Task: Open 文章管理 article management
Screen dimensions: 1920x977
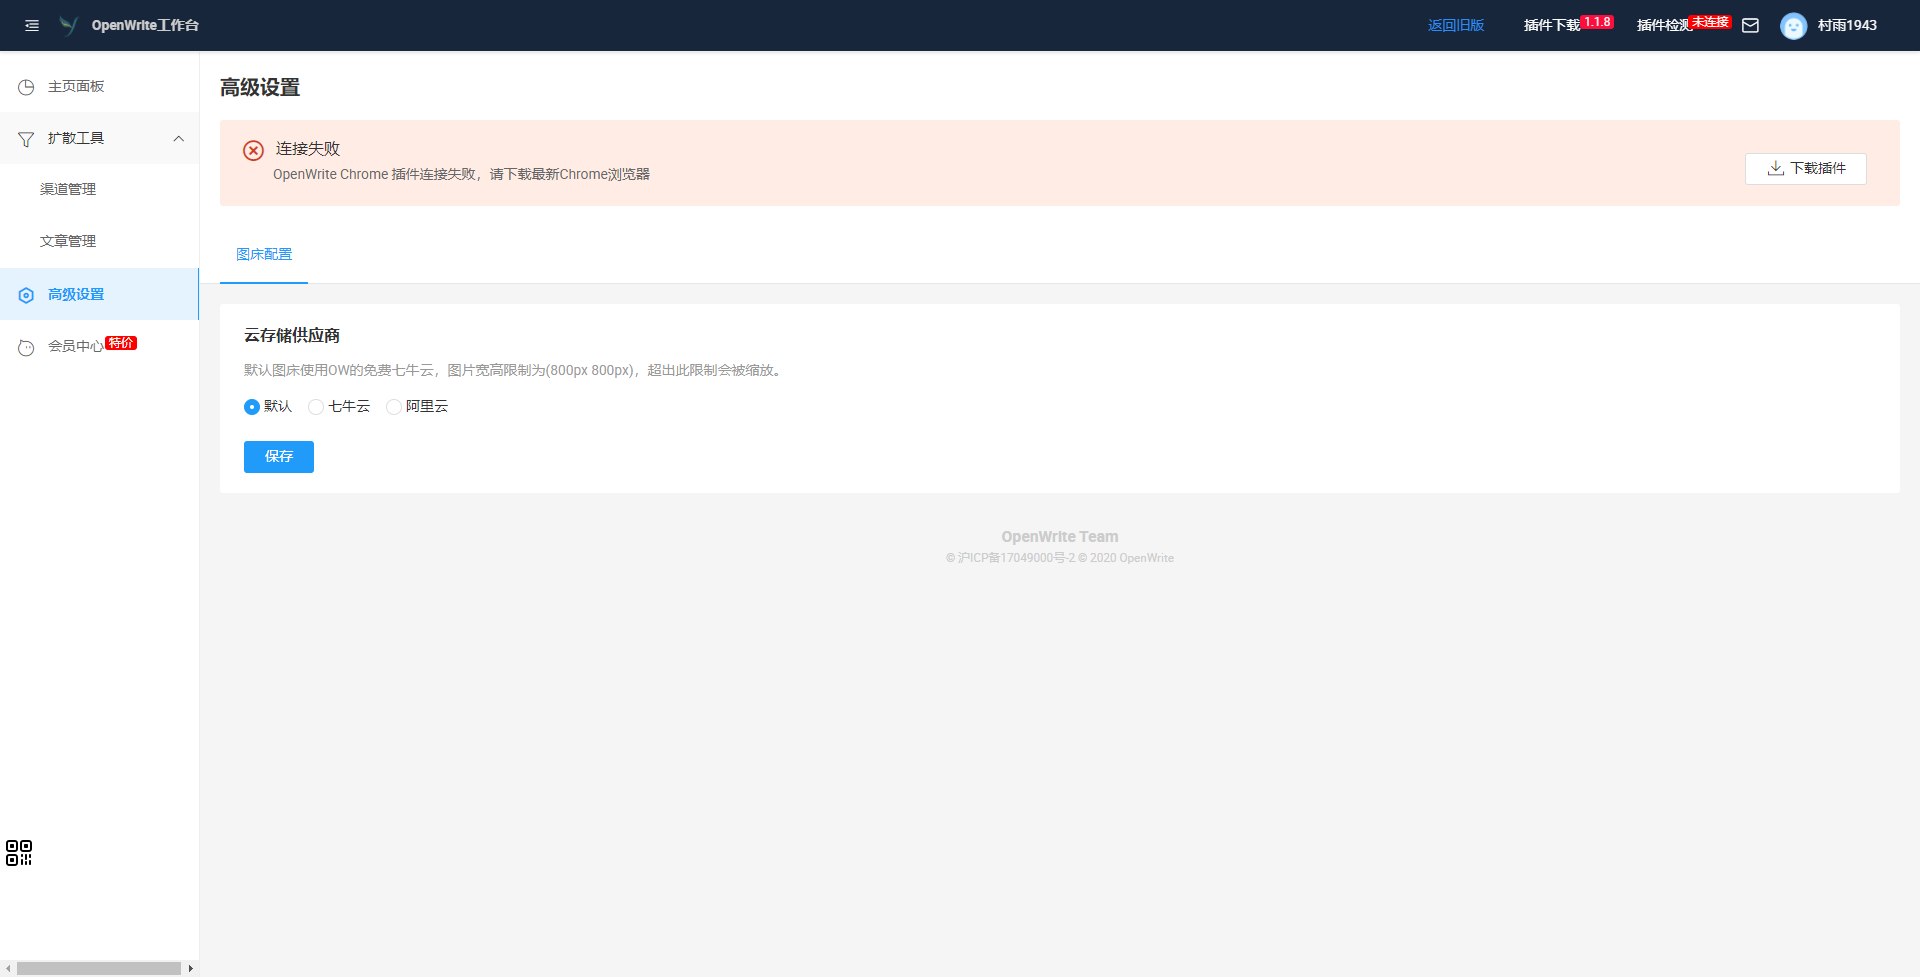Action: (68, 242)
